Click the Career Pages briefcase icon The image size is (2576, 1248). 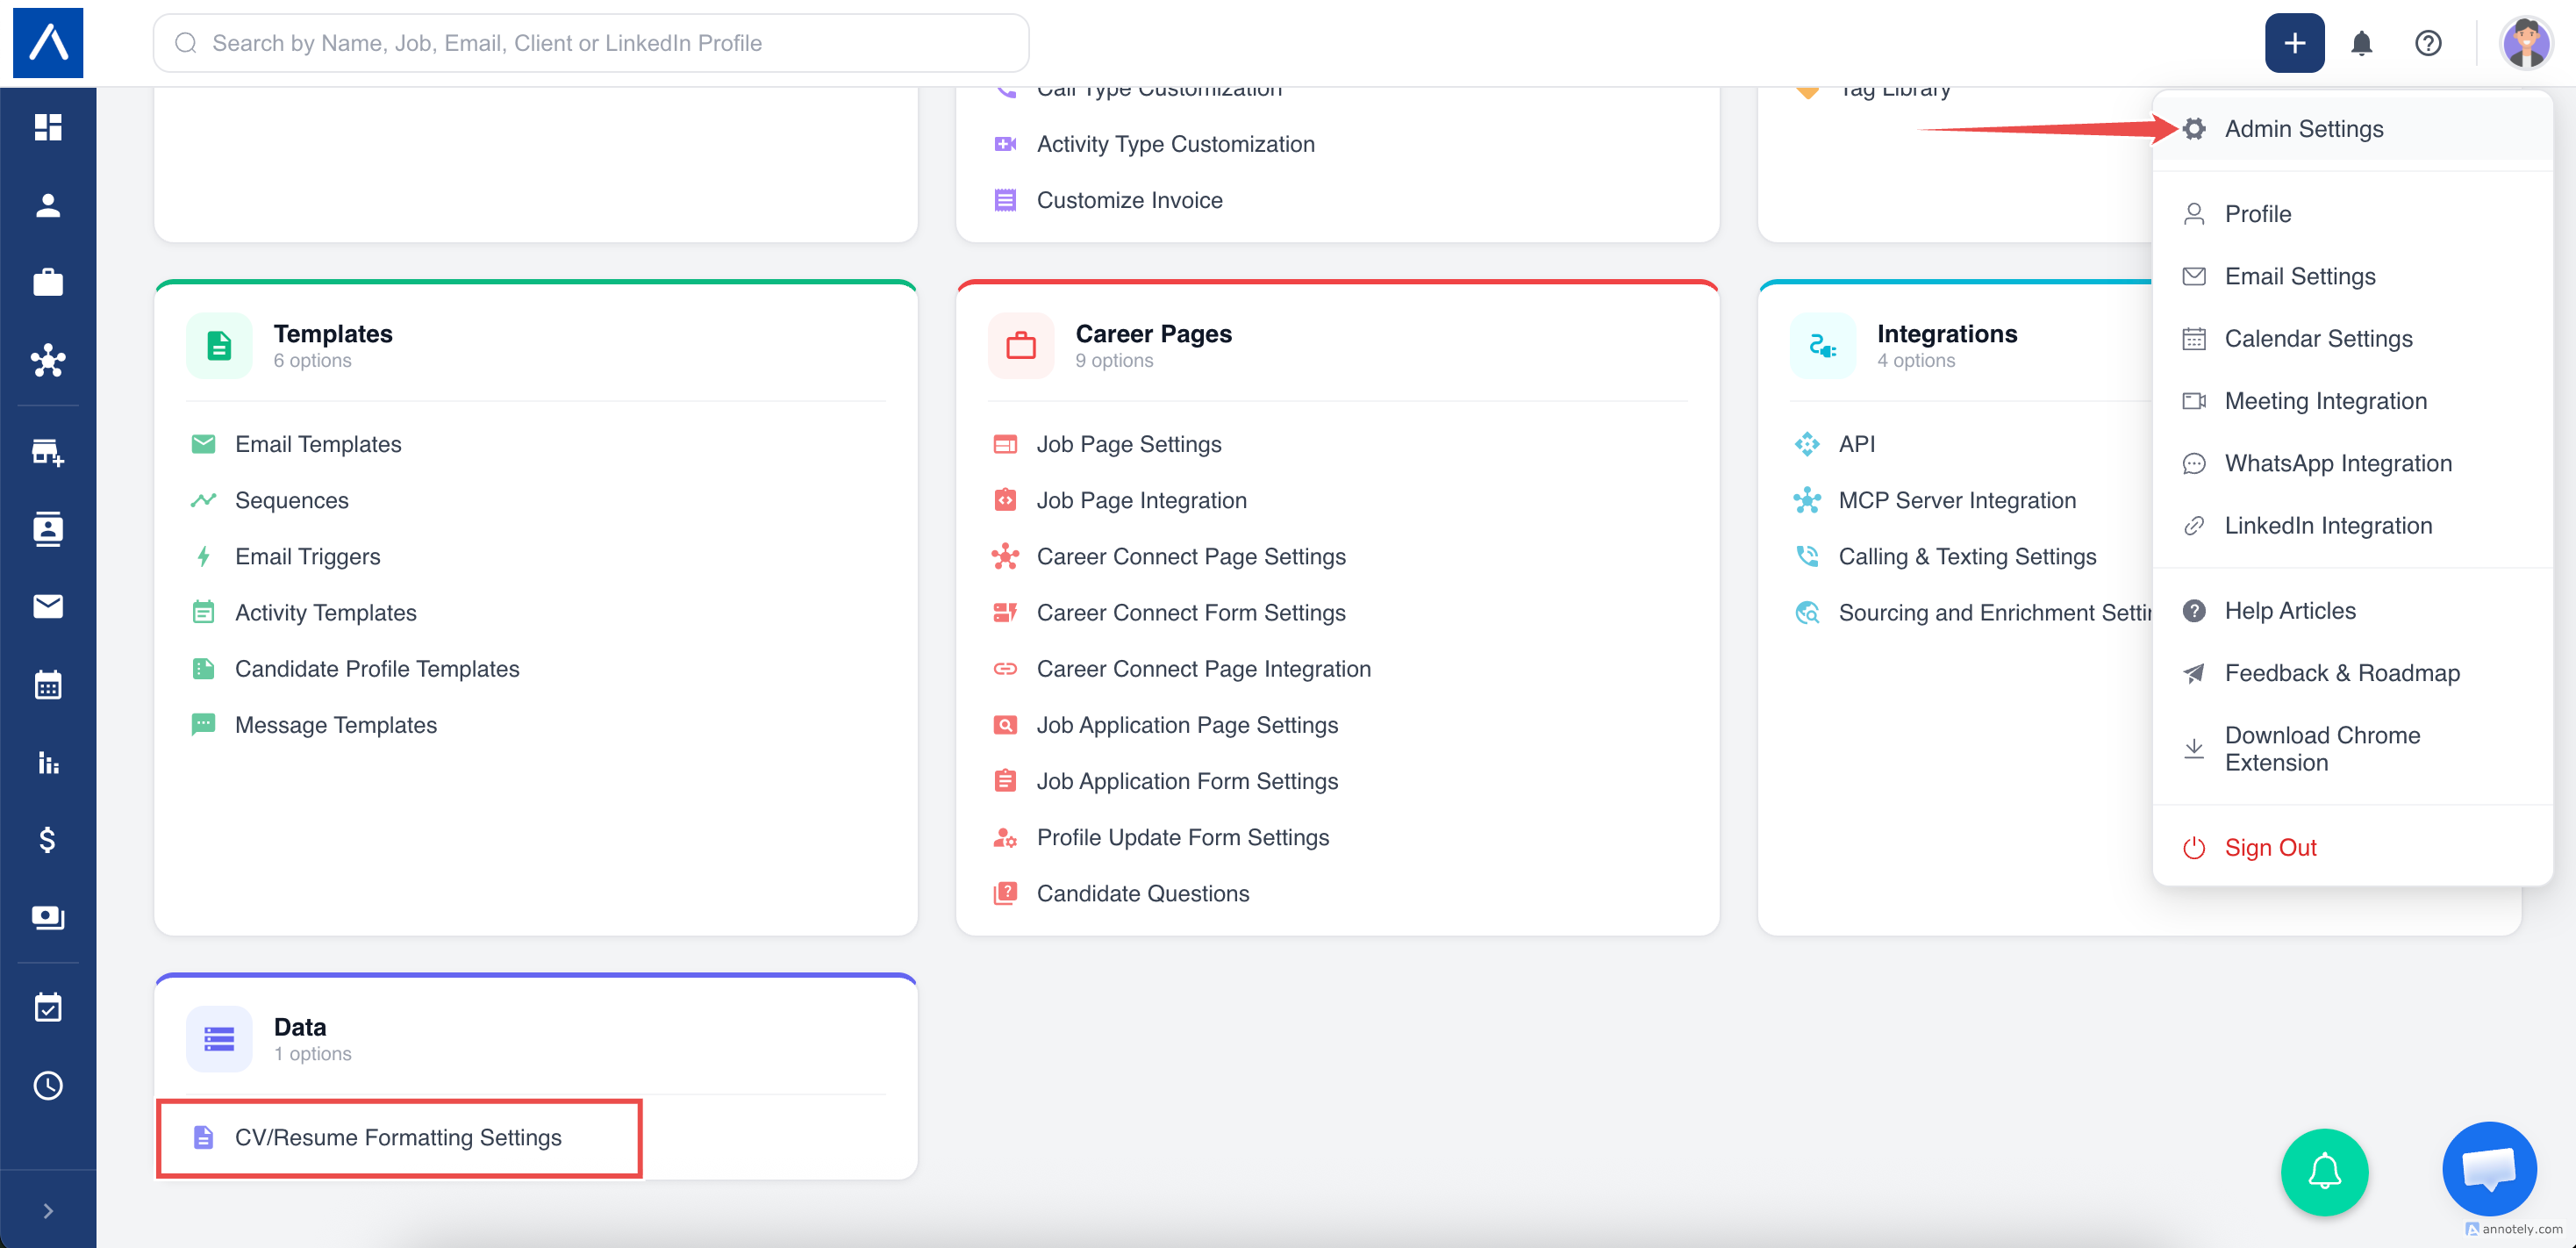click(1021, 346)
